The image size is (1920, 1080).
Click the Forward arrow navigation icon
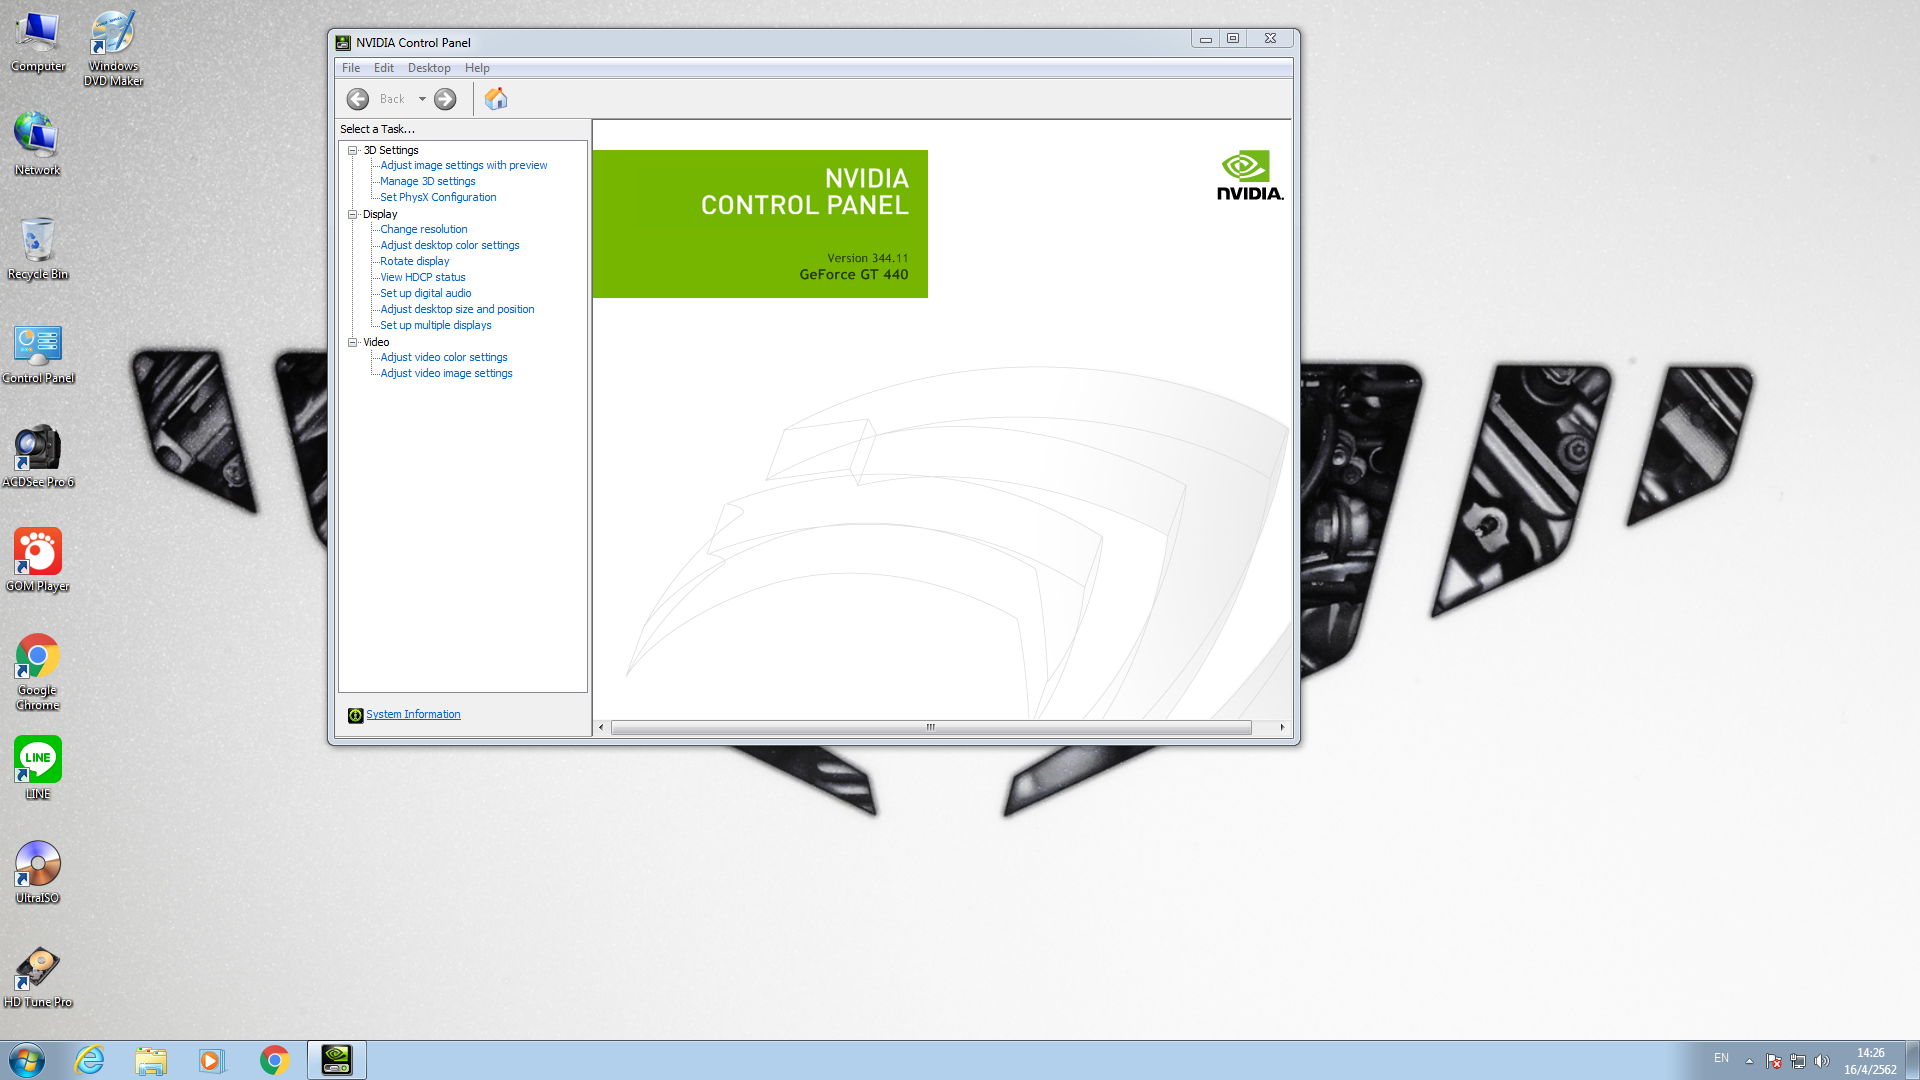pos(445,99)
